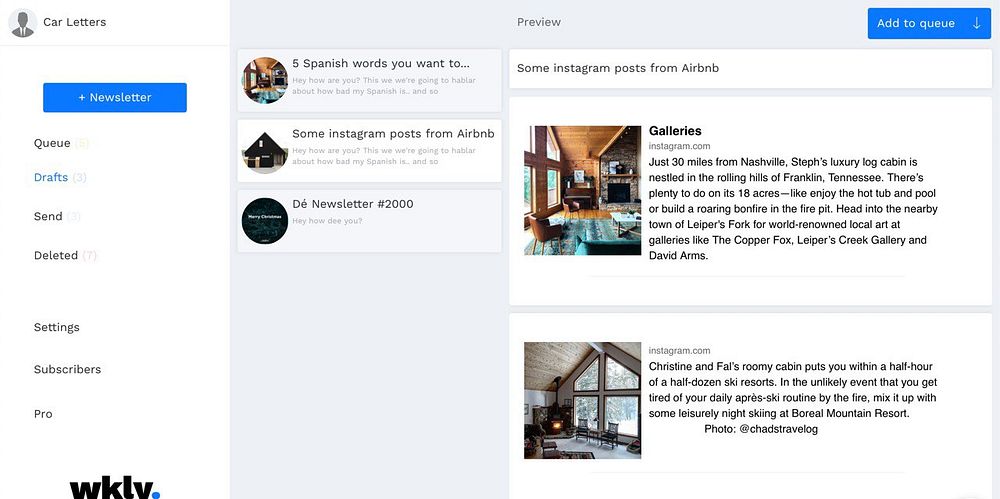Screen dimensions: 1000x499
Task: Open the Spanish words draft thumbnail
Action: (x=265, y=80)
